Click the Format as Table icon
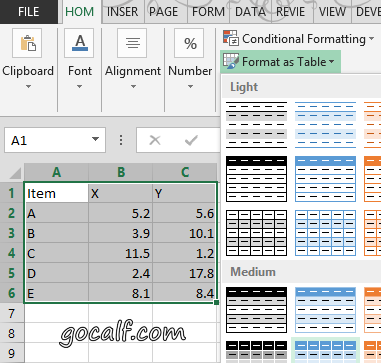 click(231, 61)
